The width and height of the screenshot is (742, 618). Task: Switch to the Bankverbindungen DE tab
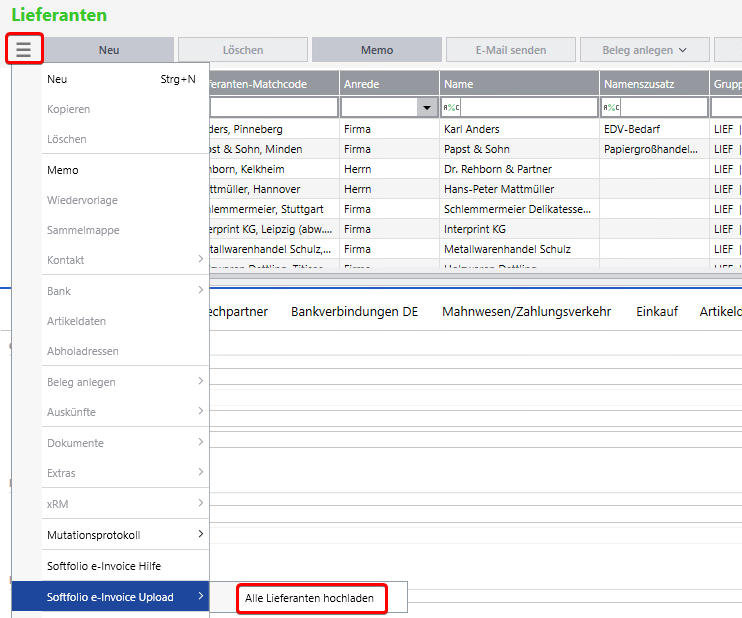354,312
